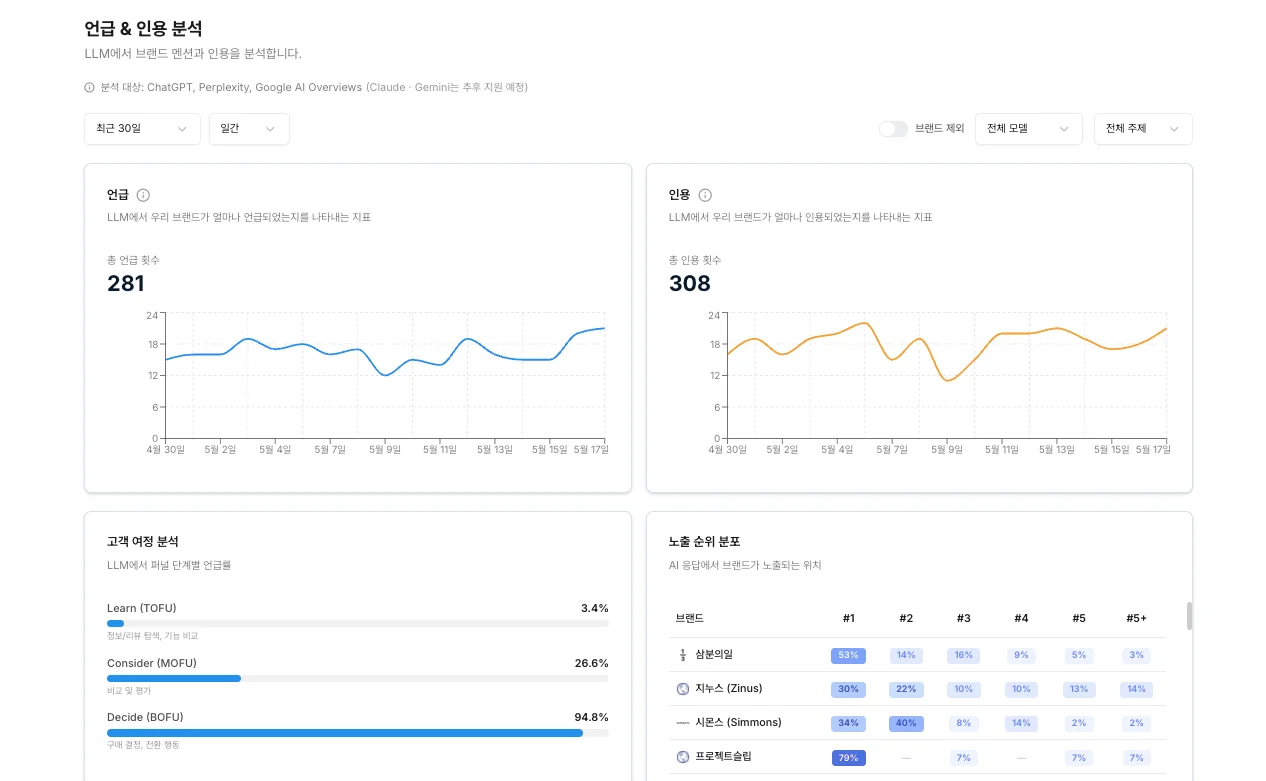The image size is (1266, 781).
Task: Click the 시몬스 (Simmons) logo icon
Action: 683,723
